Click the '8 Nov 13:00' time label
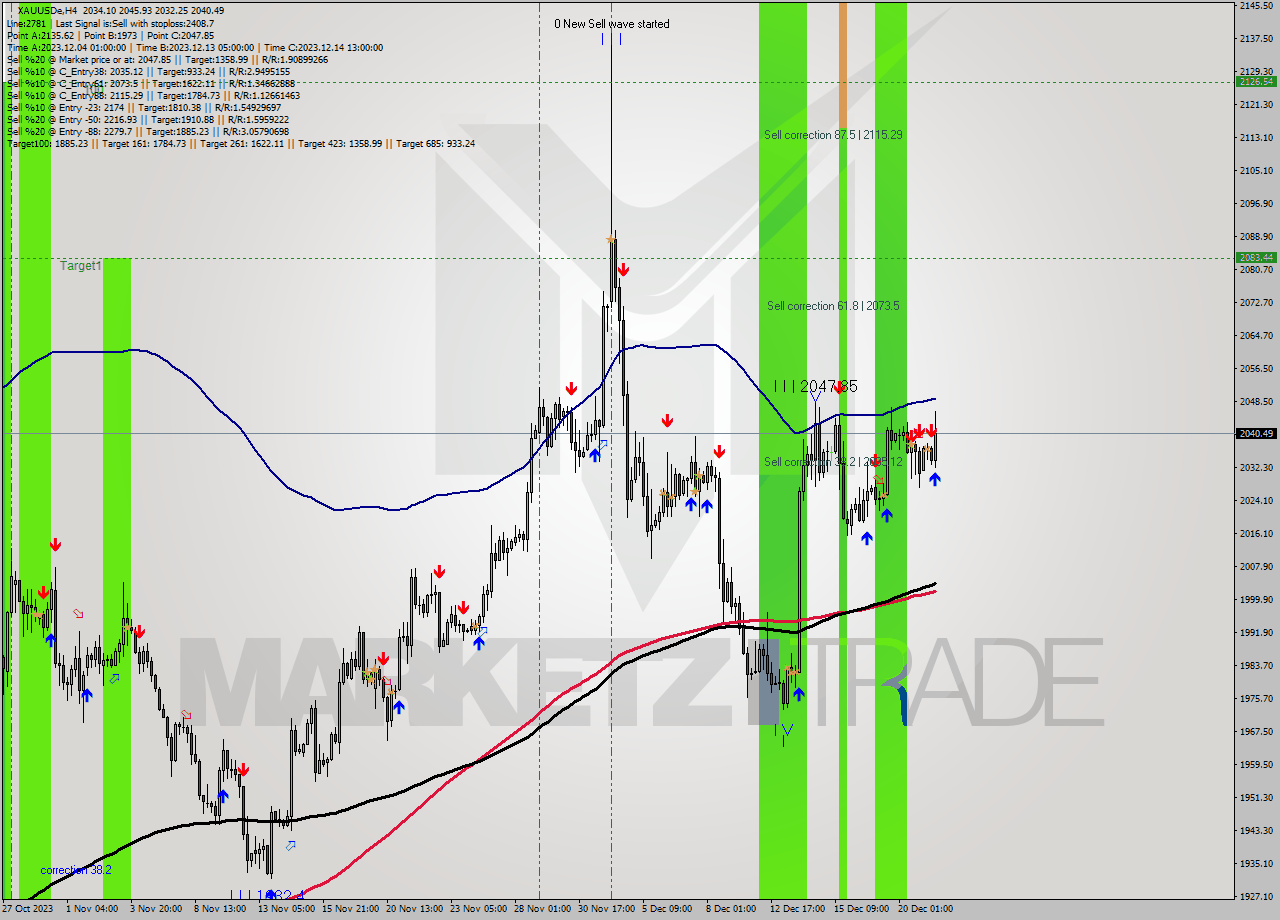The image size is (1280, 920). point(220,909)
